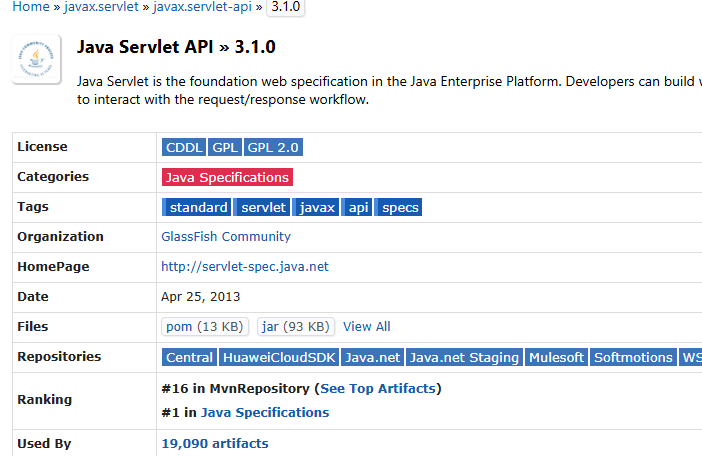Click the CDDL license badge
Image resolution: width=702 pixels, height=456 pixels.
coord(184,147)
